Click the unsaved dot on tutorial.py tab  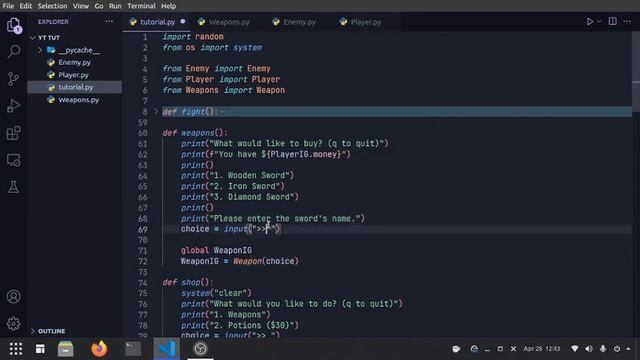[183, 21]
